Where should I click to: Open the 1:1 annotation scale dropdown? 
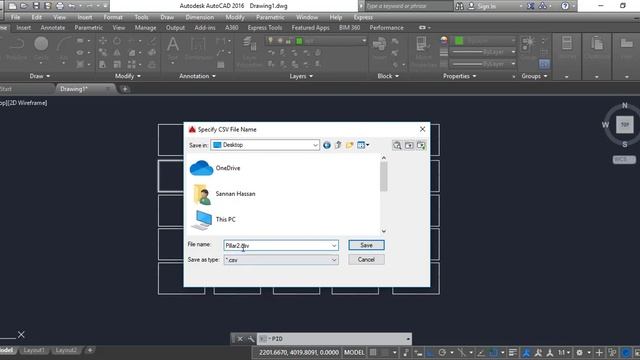pos(564,352)
